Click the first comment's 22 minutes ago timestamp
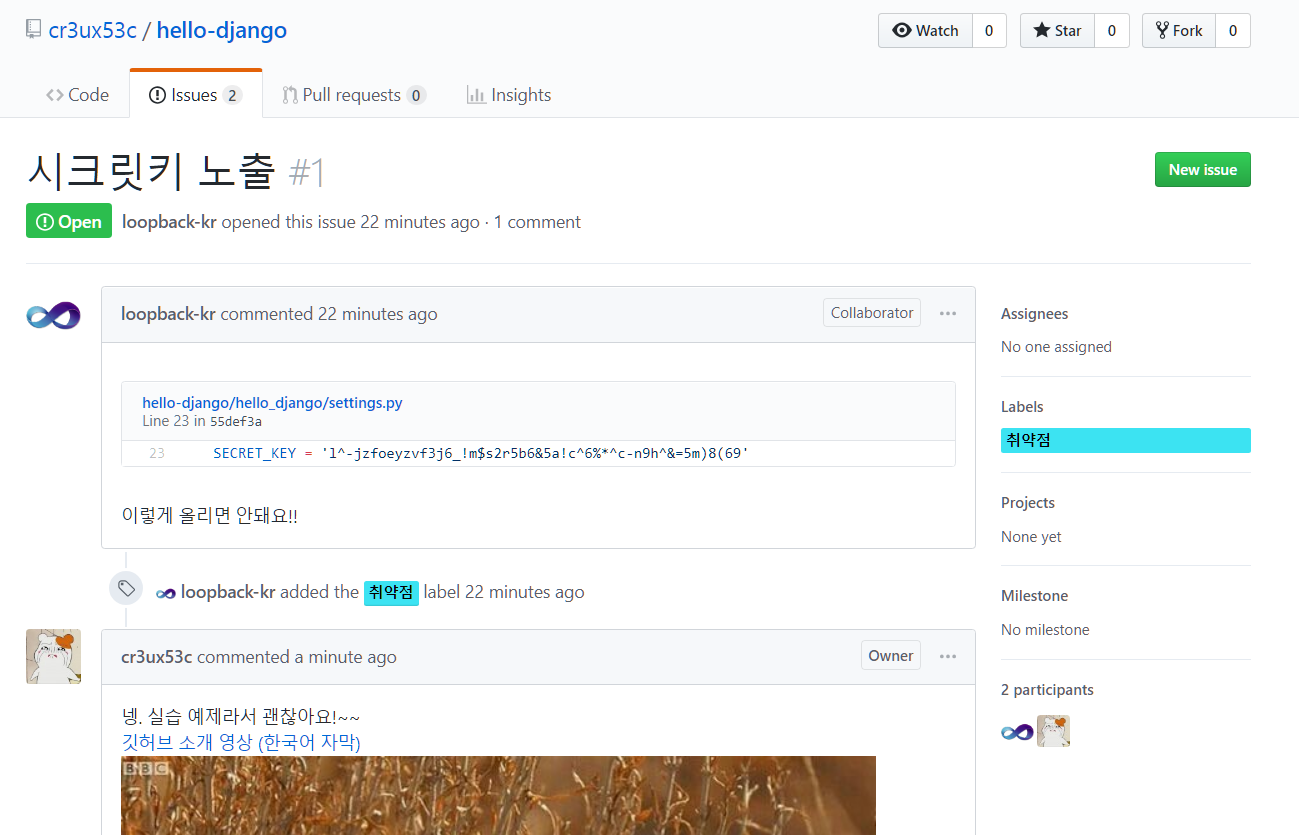The height and width of the screenshot is (835, 1299). (377, 314)
